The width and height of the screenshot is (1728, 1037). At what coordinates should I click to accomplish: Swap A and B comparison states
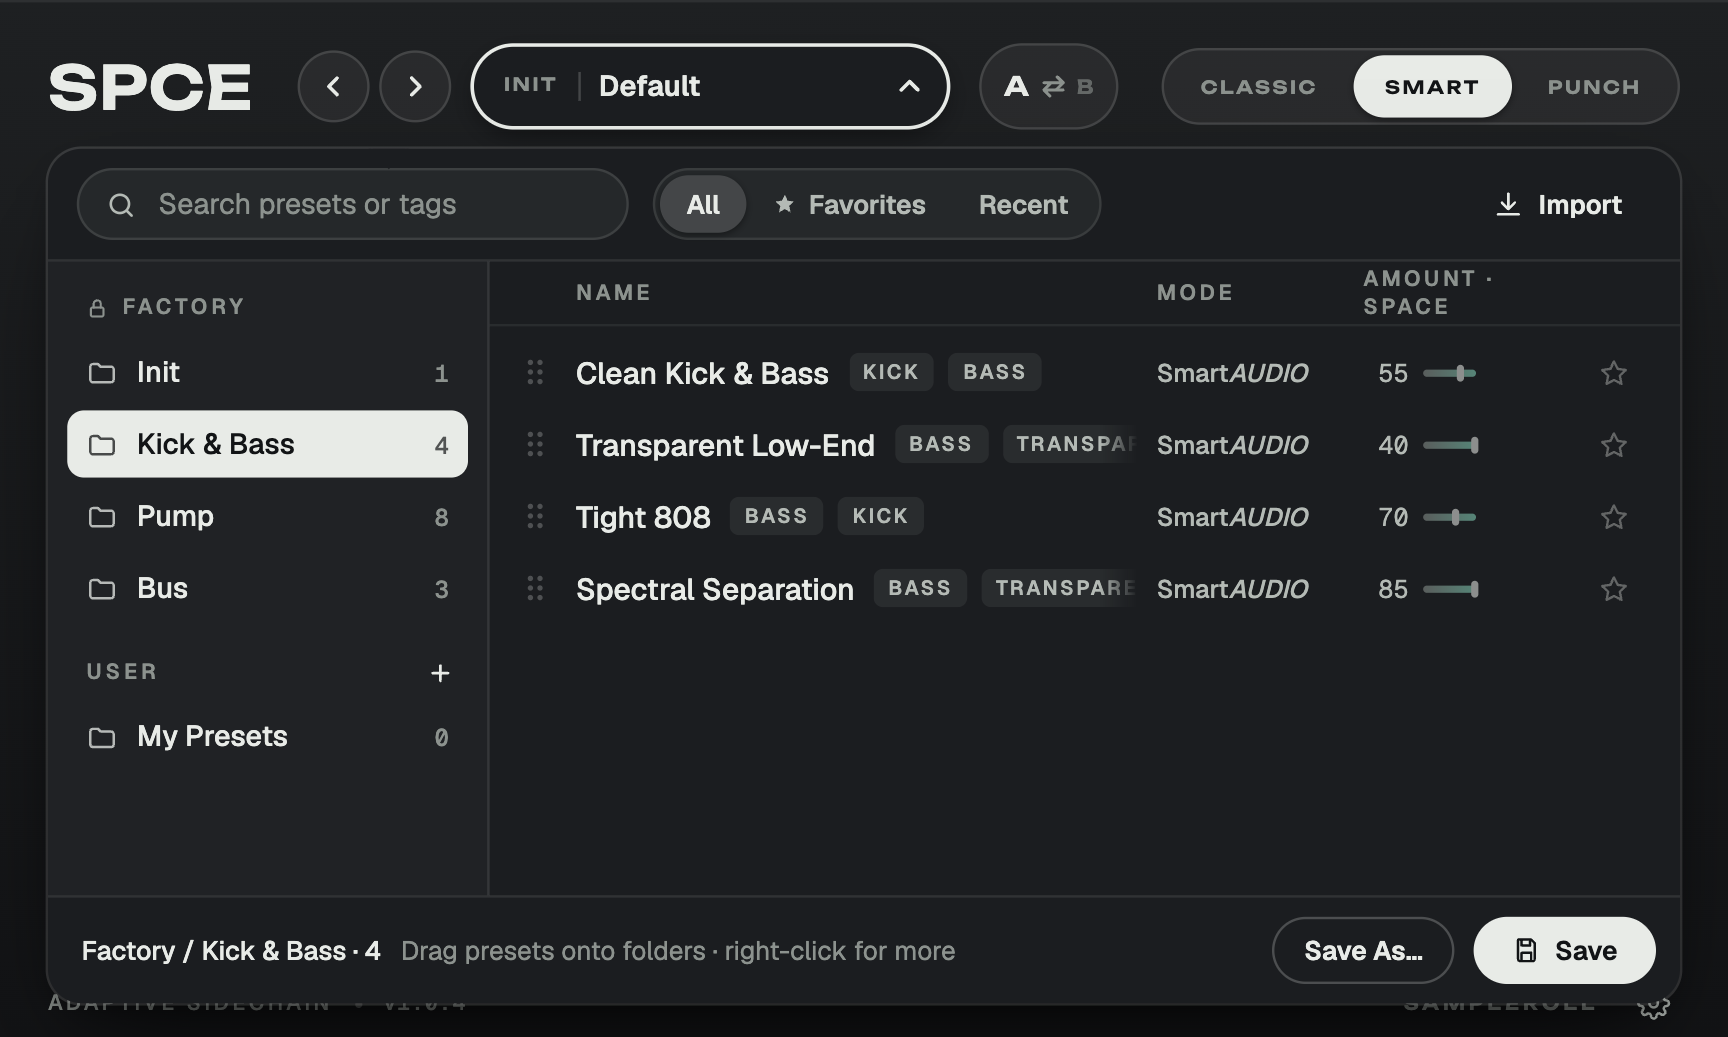pos(1048,87)
